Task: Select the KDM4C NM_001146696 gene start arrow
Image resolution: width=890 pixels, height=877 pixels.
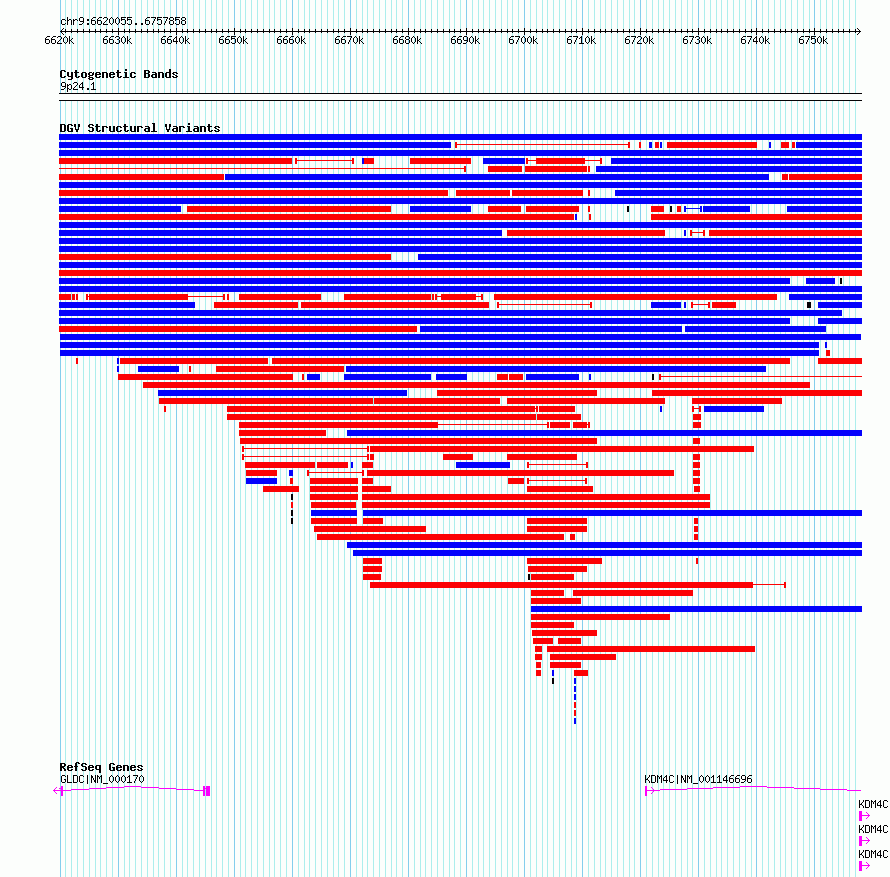Action: tap(650, 791)
